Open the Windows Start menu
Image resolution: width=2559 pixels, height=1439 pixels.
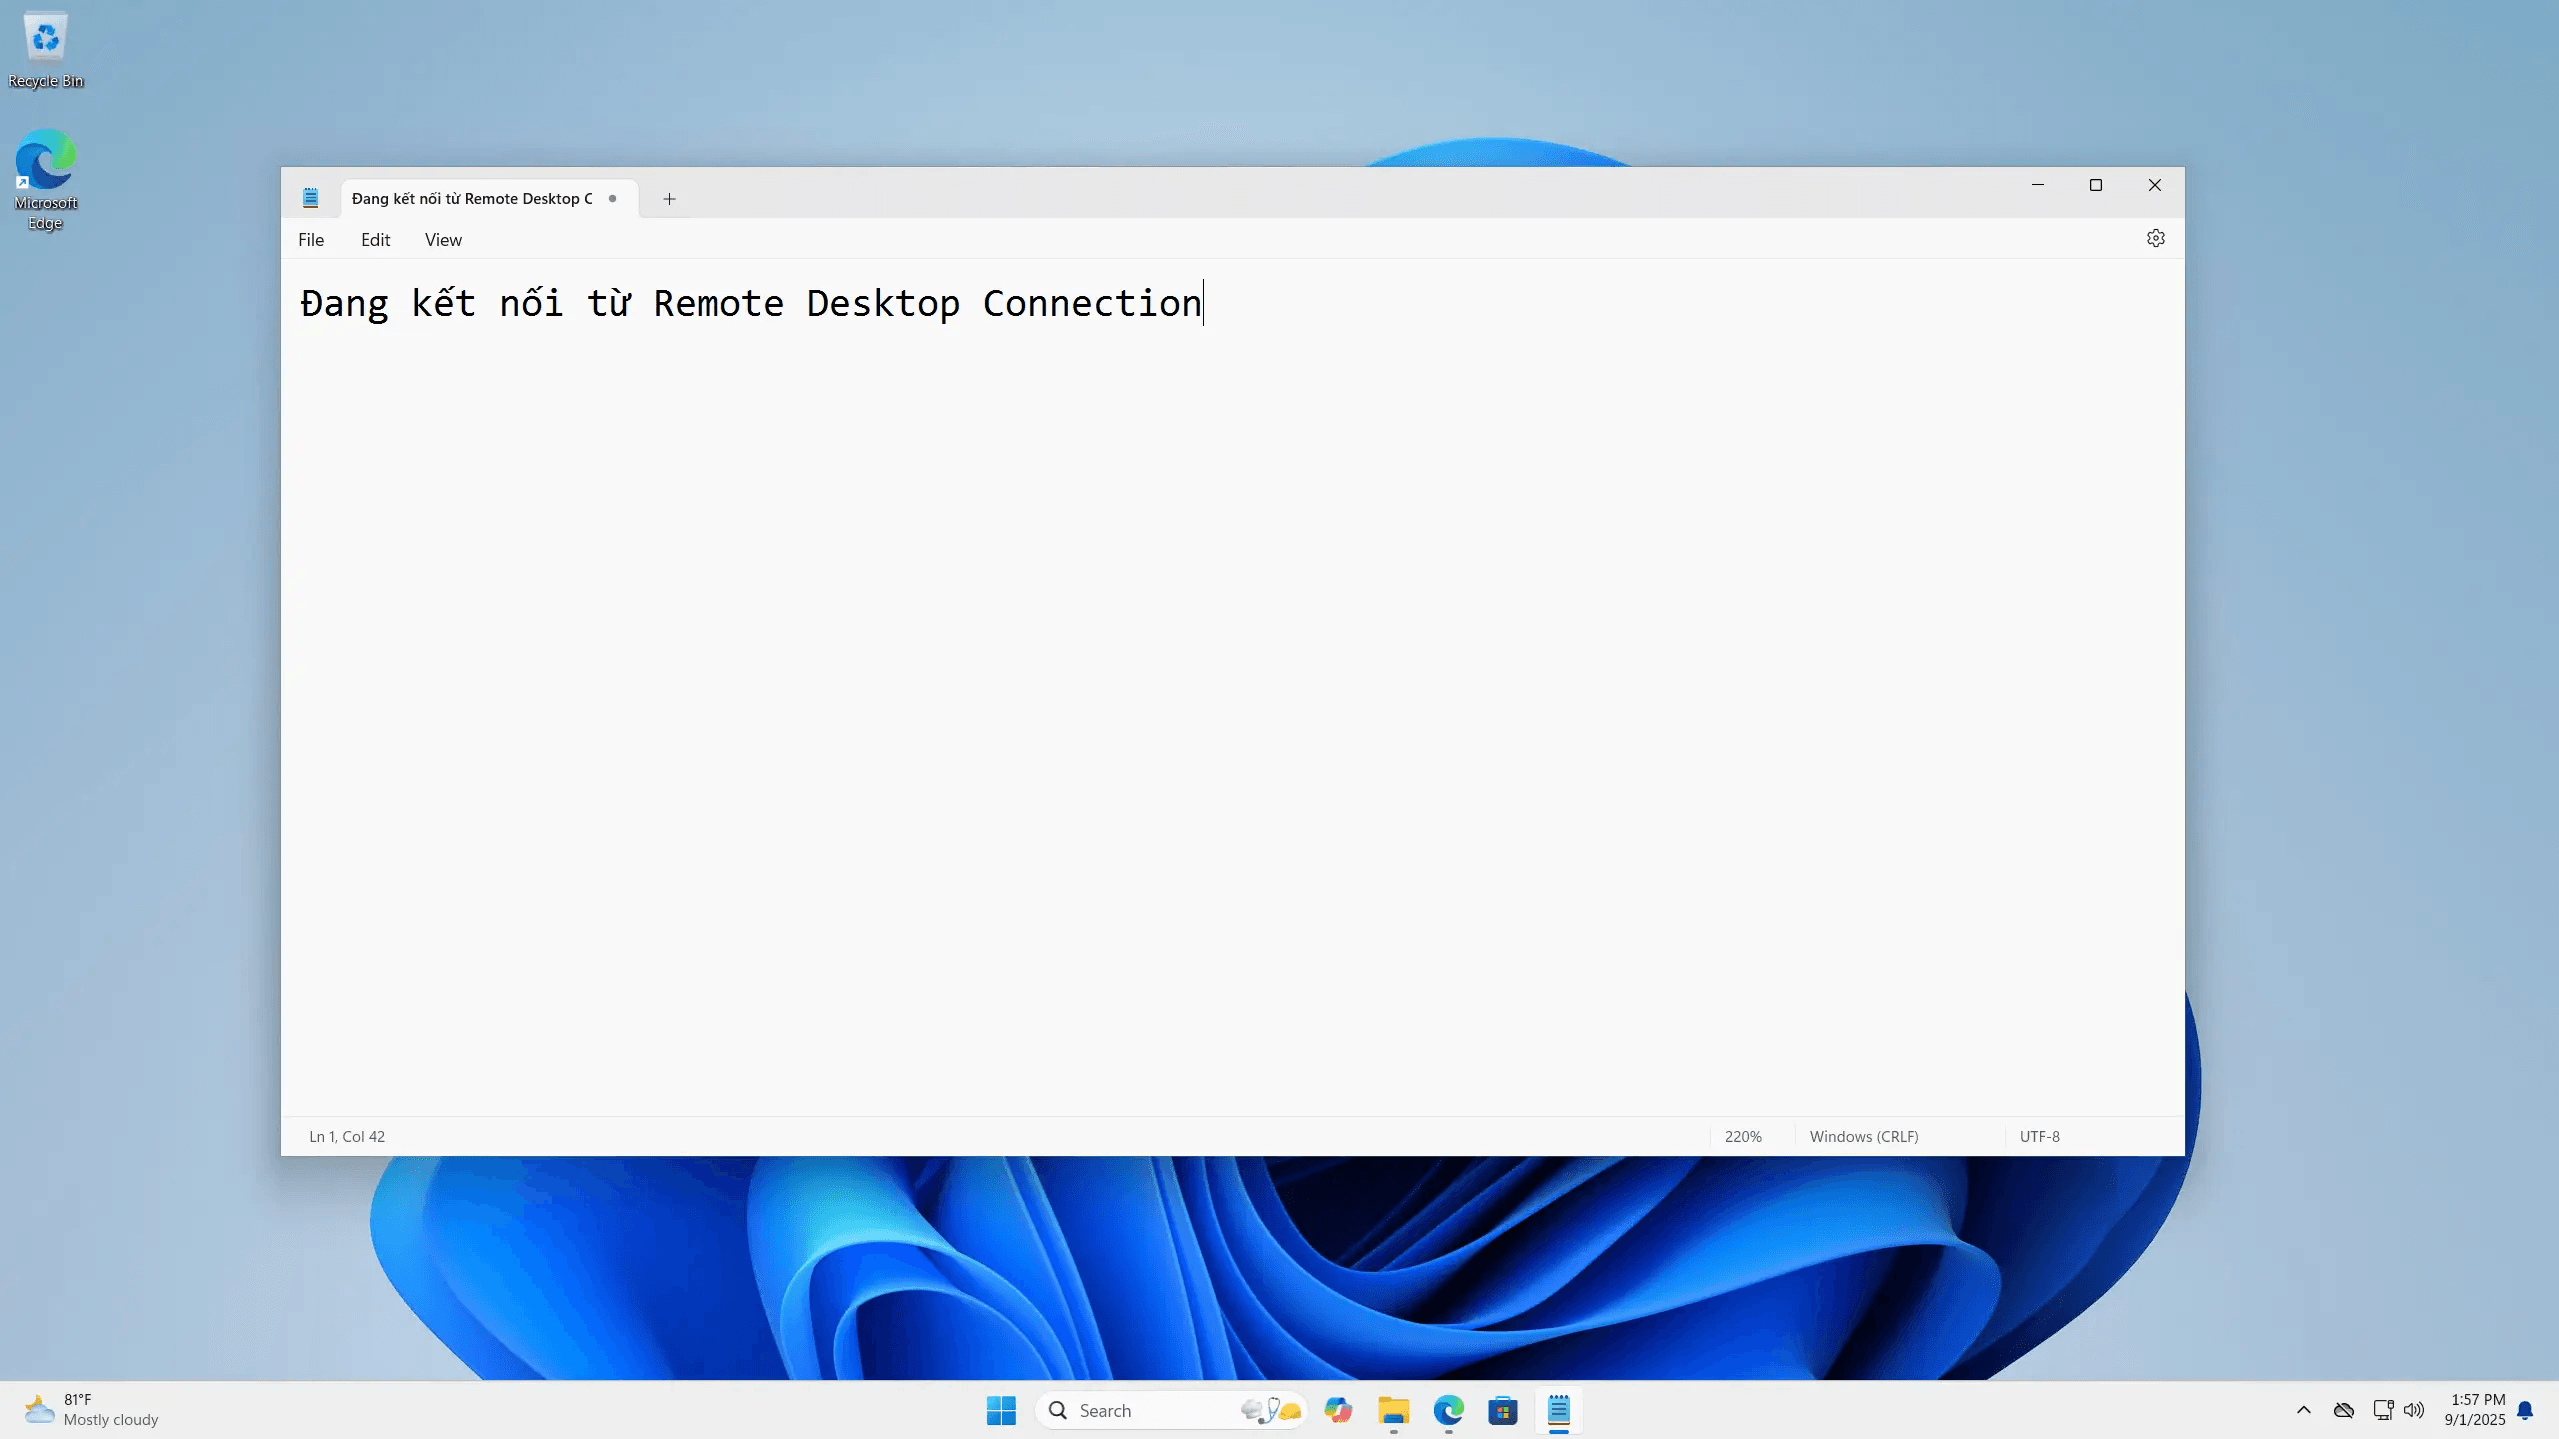pyautogui.click(x=1001, y=1410)
